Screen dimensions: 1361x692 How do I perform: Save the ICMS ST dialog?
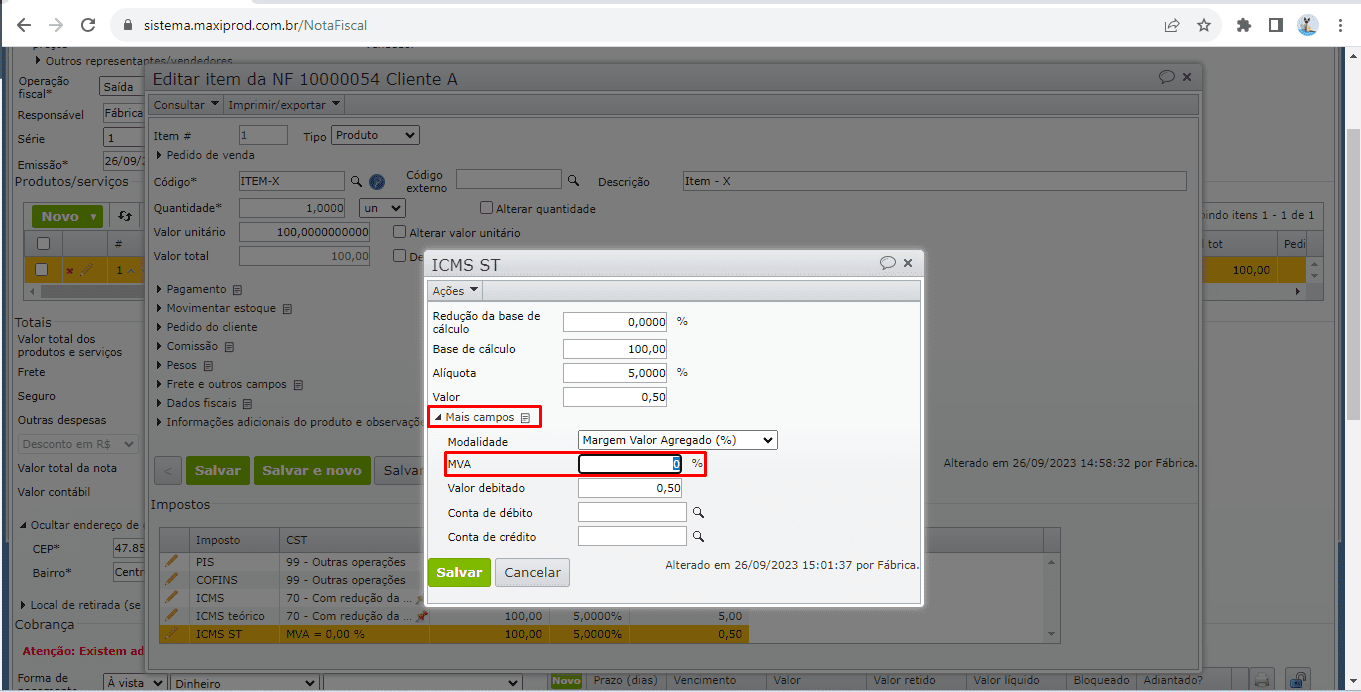tap(459, 573)
